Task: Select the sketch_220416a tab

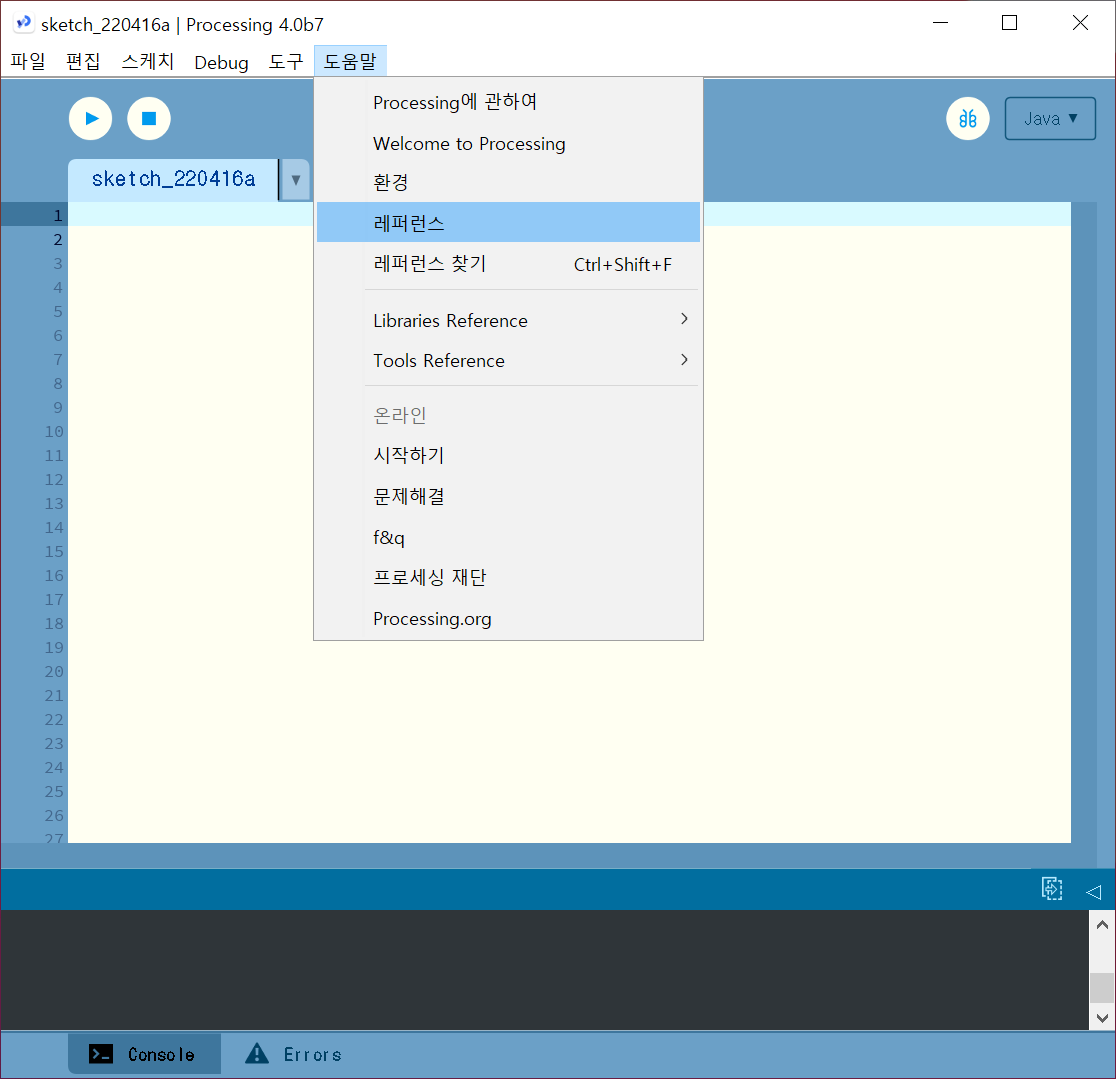Action: point(173,180)
